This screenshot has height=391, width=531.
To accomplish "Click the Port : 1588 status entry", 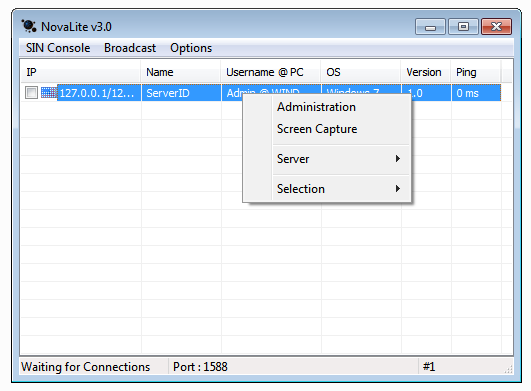I will coord(200,367).
